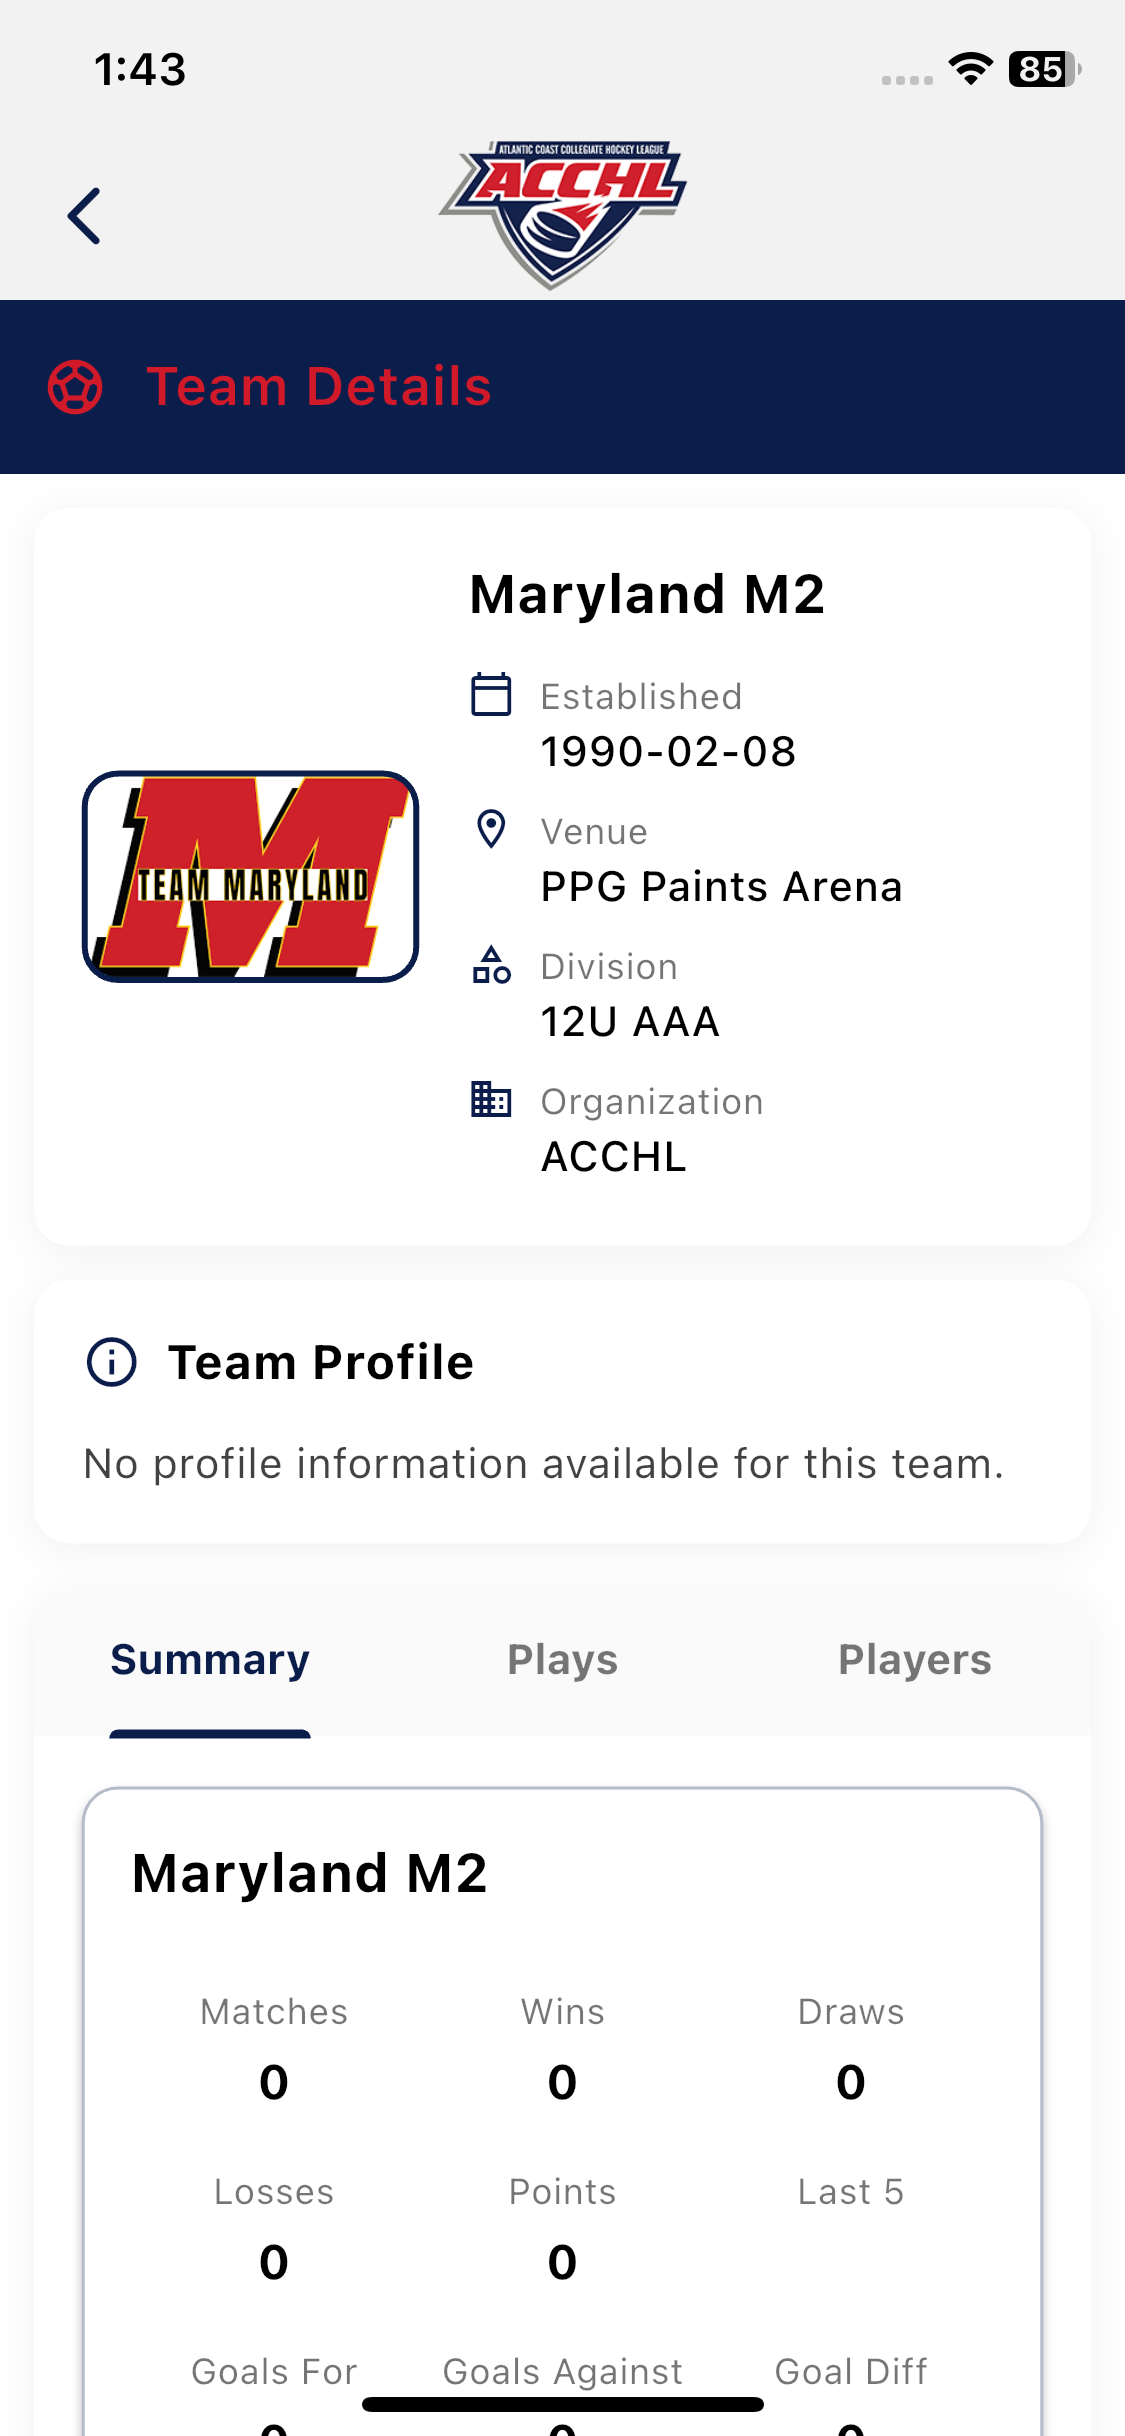1125x2436 pixels.
Task: Switch to the Summary tab
Action: (x=210, y=1660)
